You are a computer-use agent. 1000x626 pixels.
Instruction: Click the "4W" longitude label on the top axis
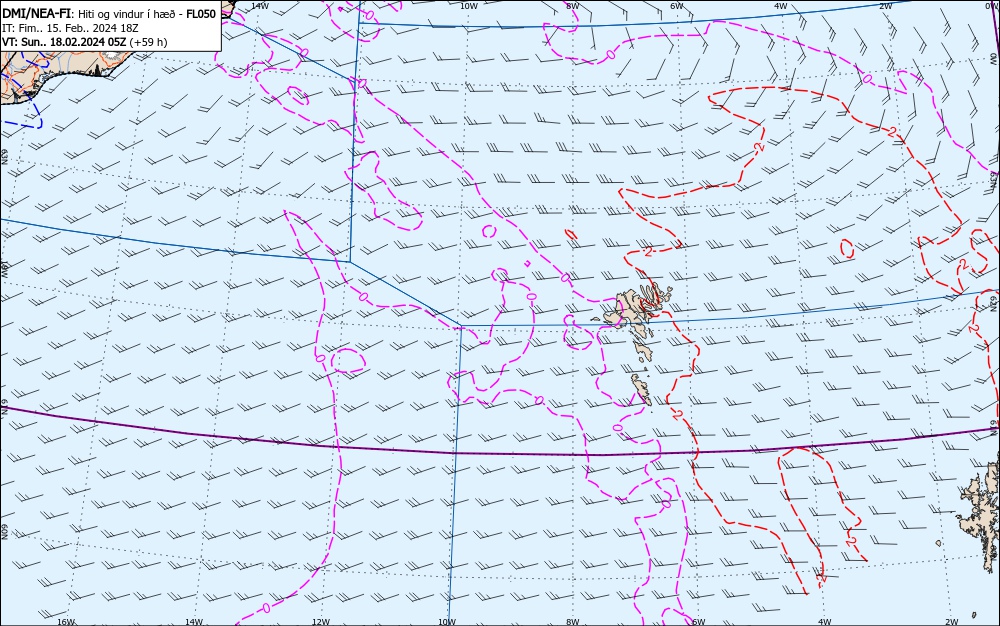coord(781,6)
